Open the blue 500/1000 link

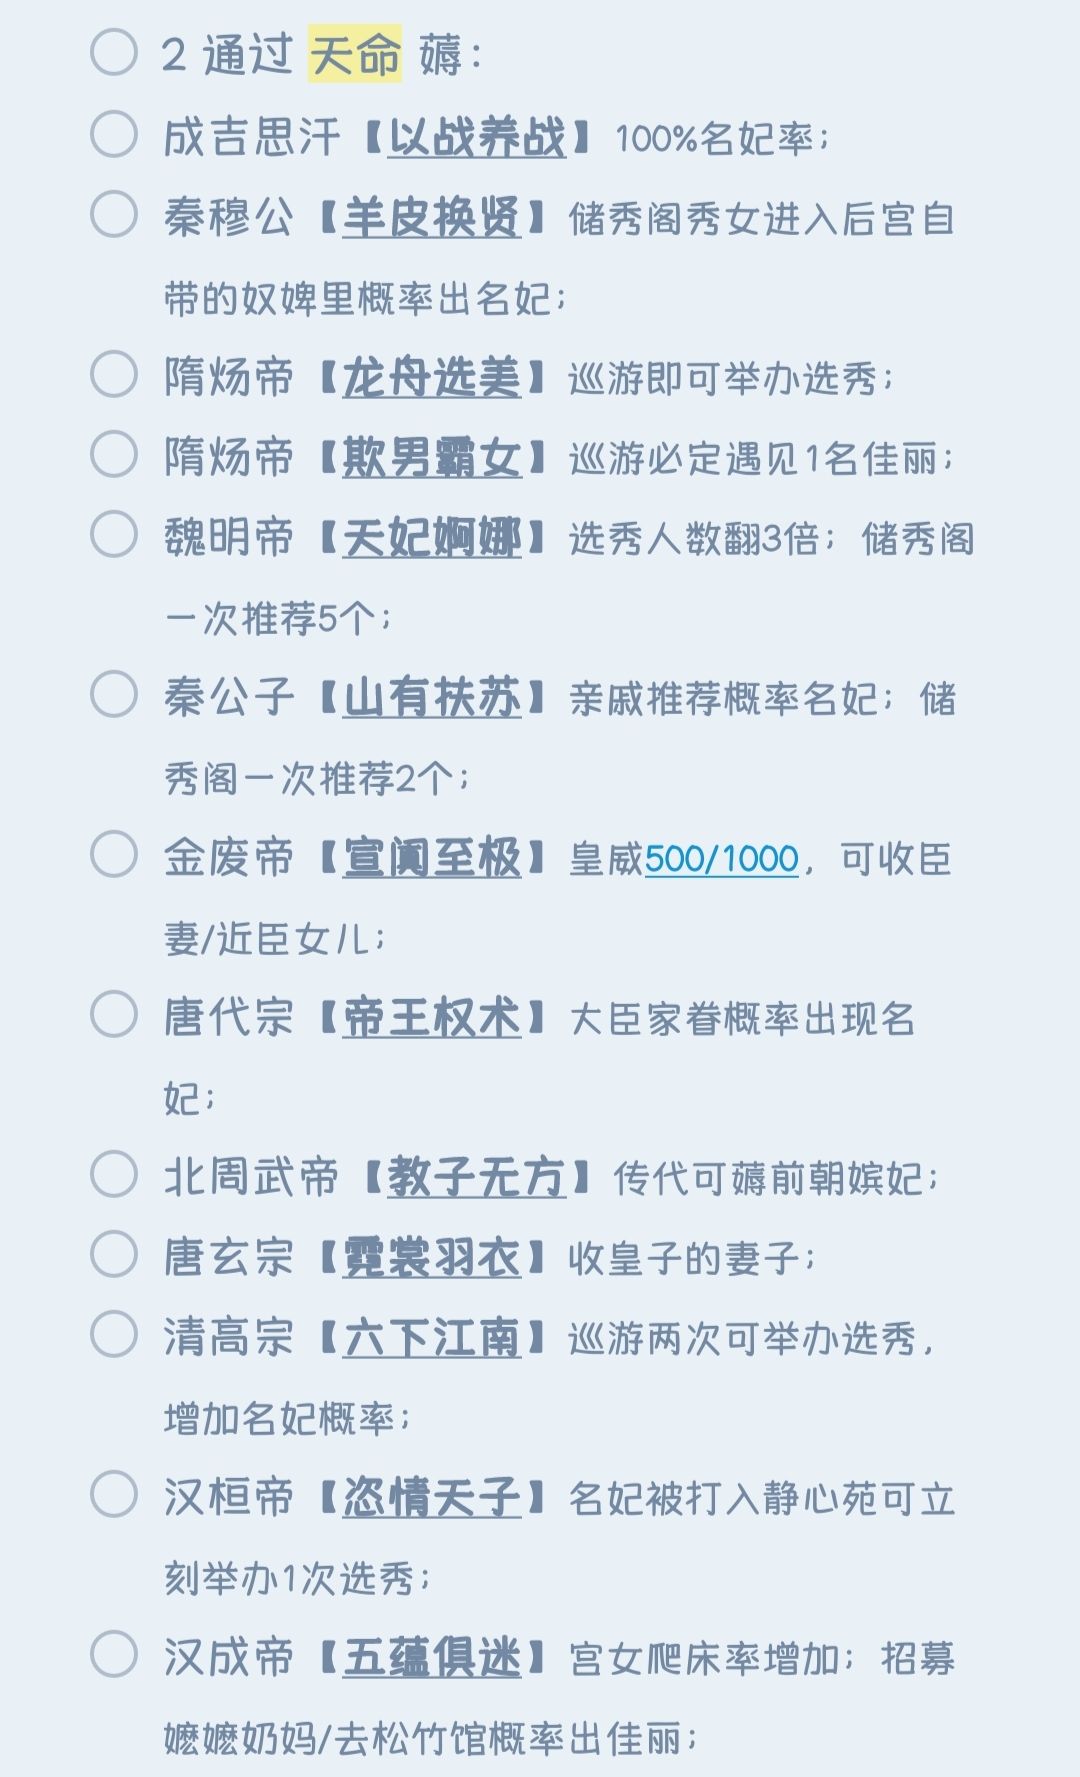point(721,859)
